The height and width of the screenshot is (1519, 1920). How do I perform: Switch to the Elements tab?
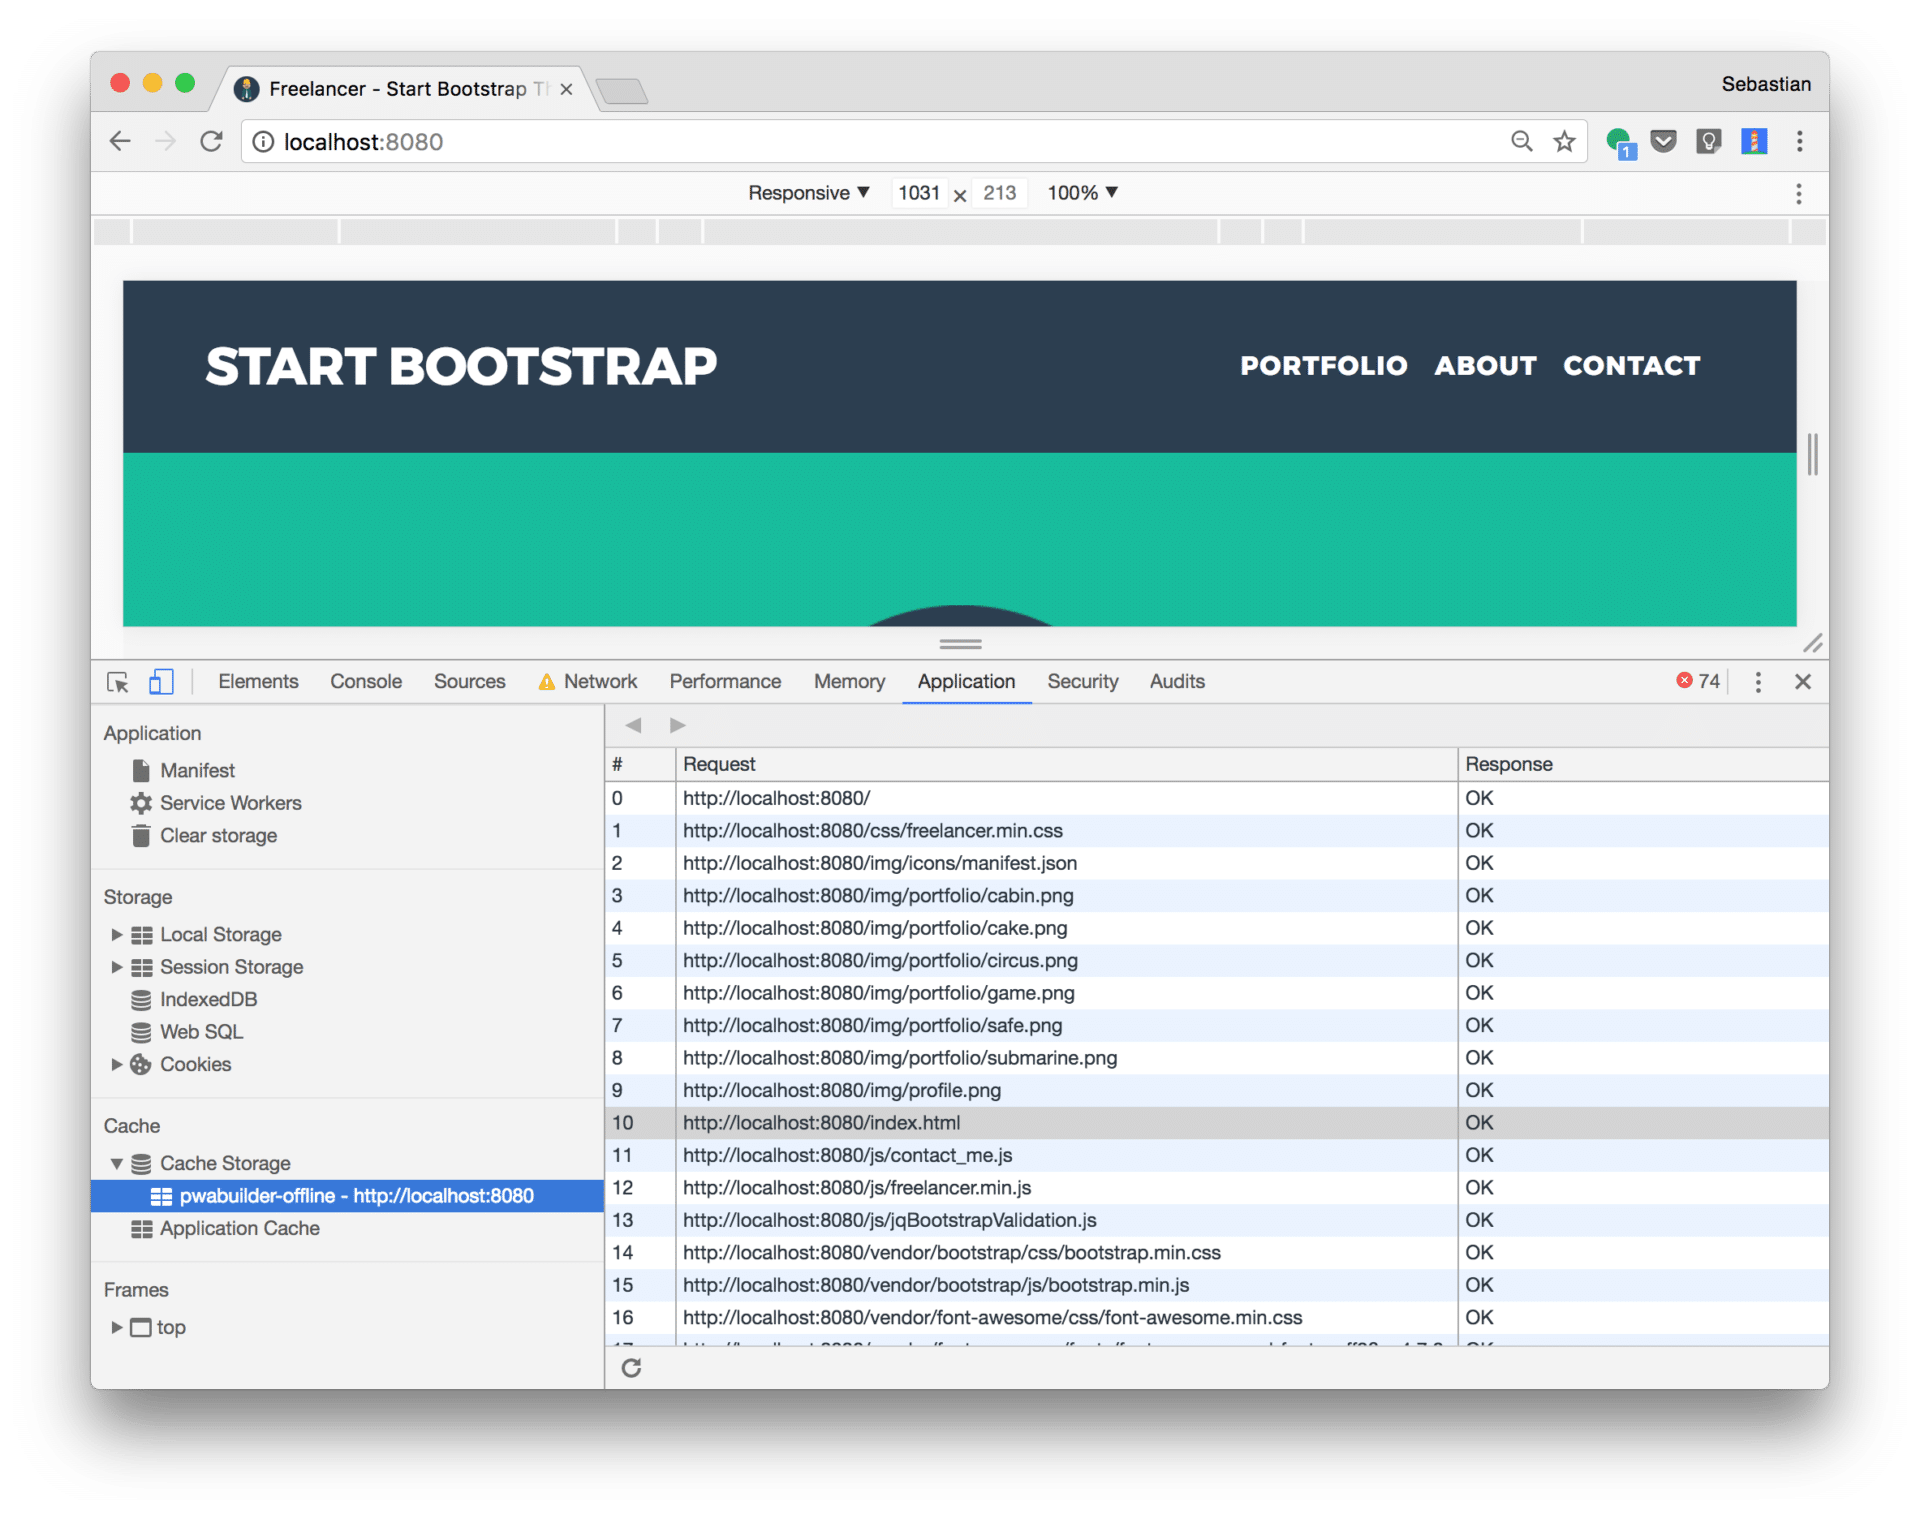258,681
